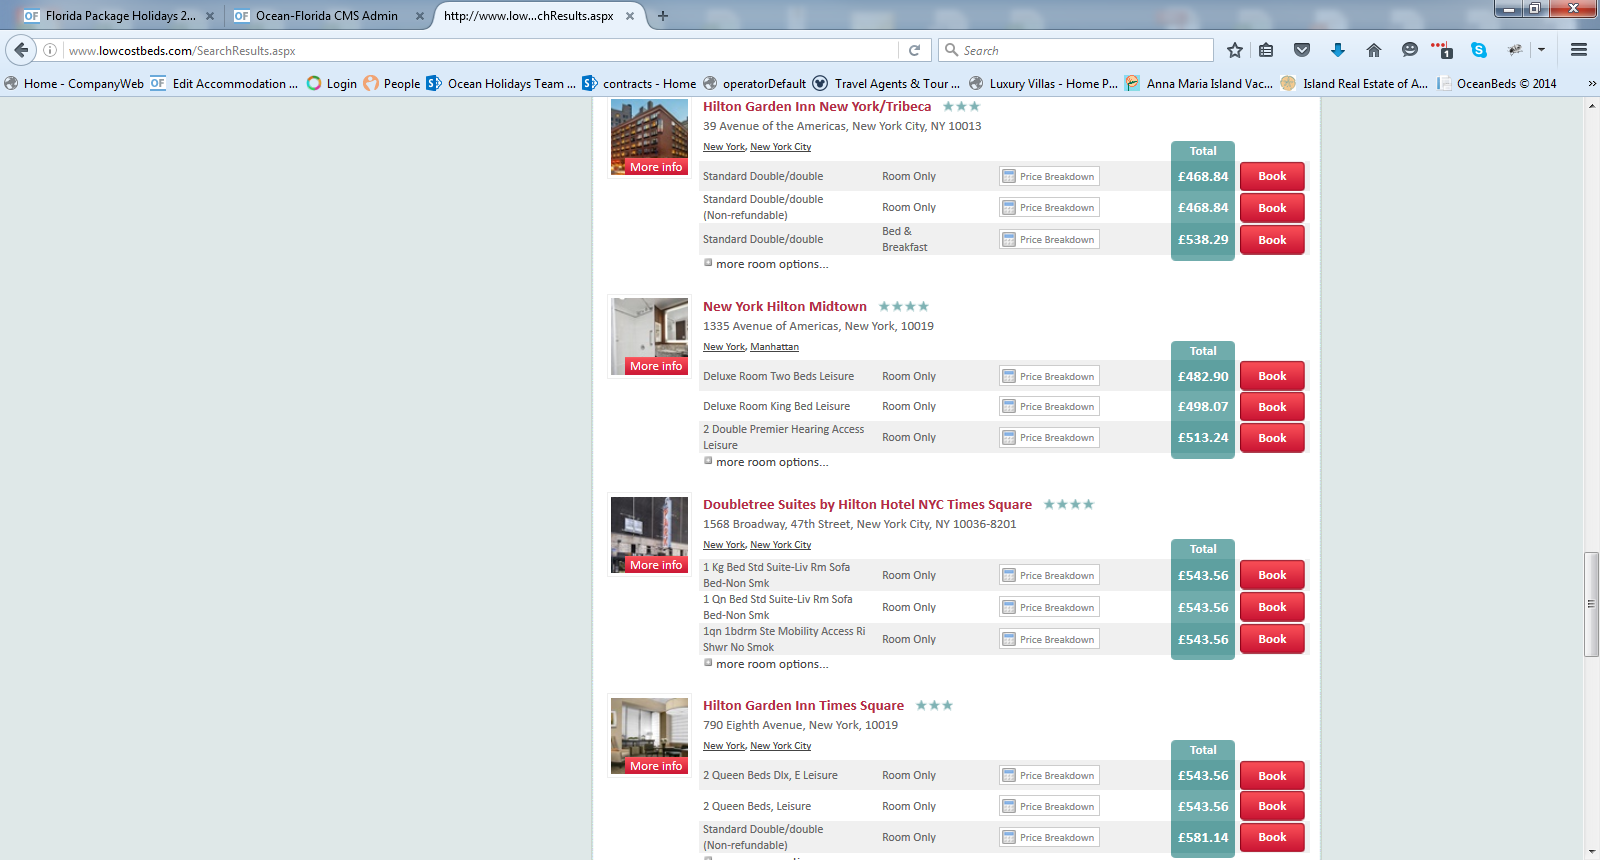Book the £581.14 non-refundable room

(1272, 837)
